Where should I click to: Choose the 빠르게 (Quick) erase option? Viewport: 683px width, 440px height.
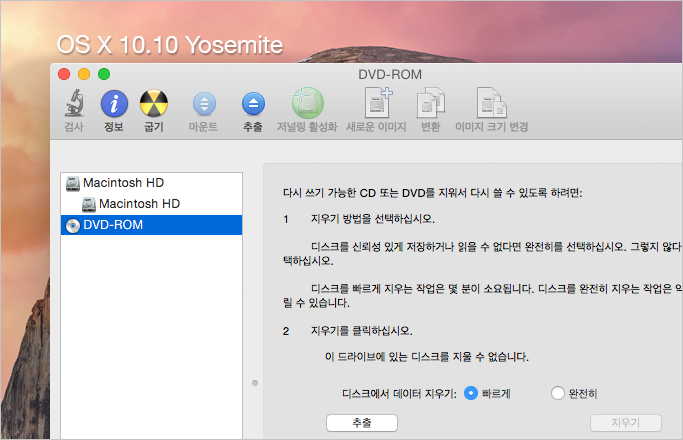click(x=471, y=393)
